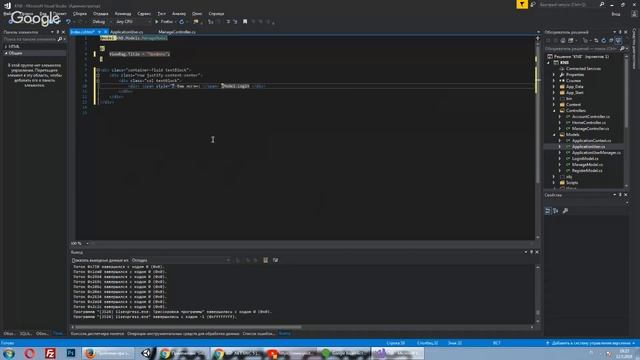Open the Debug configuration dropdown

pyautogui.click(x=102, y=22)
